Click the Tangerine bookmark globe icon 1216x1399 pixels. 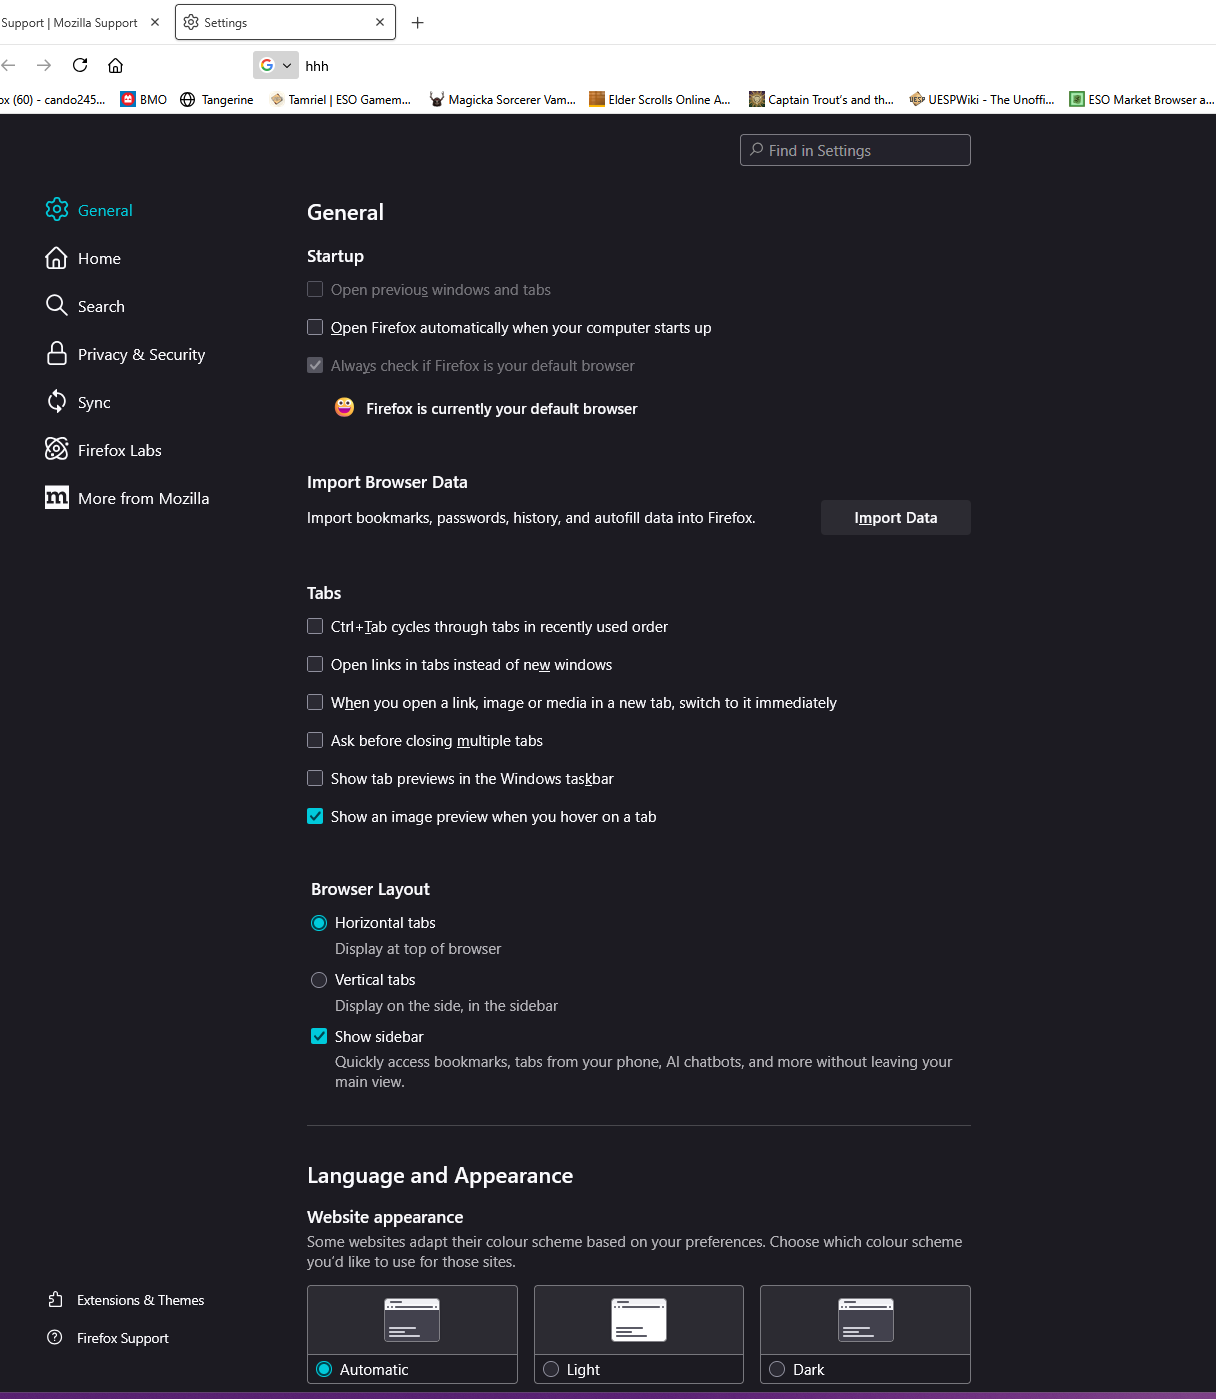(188, 99)
